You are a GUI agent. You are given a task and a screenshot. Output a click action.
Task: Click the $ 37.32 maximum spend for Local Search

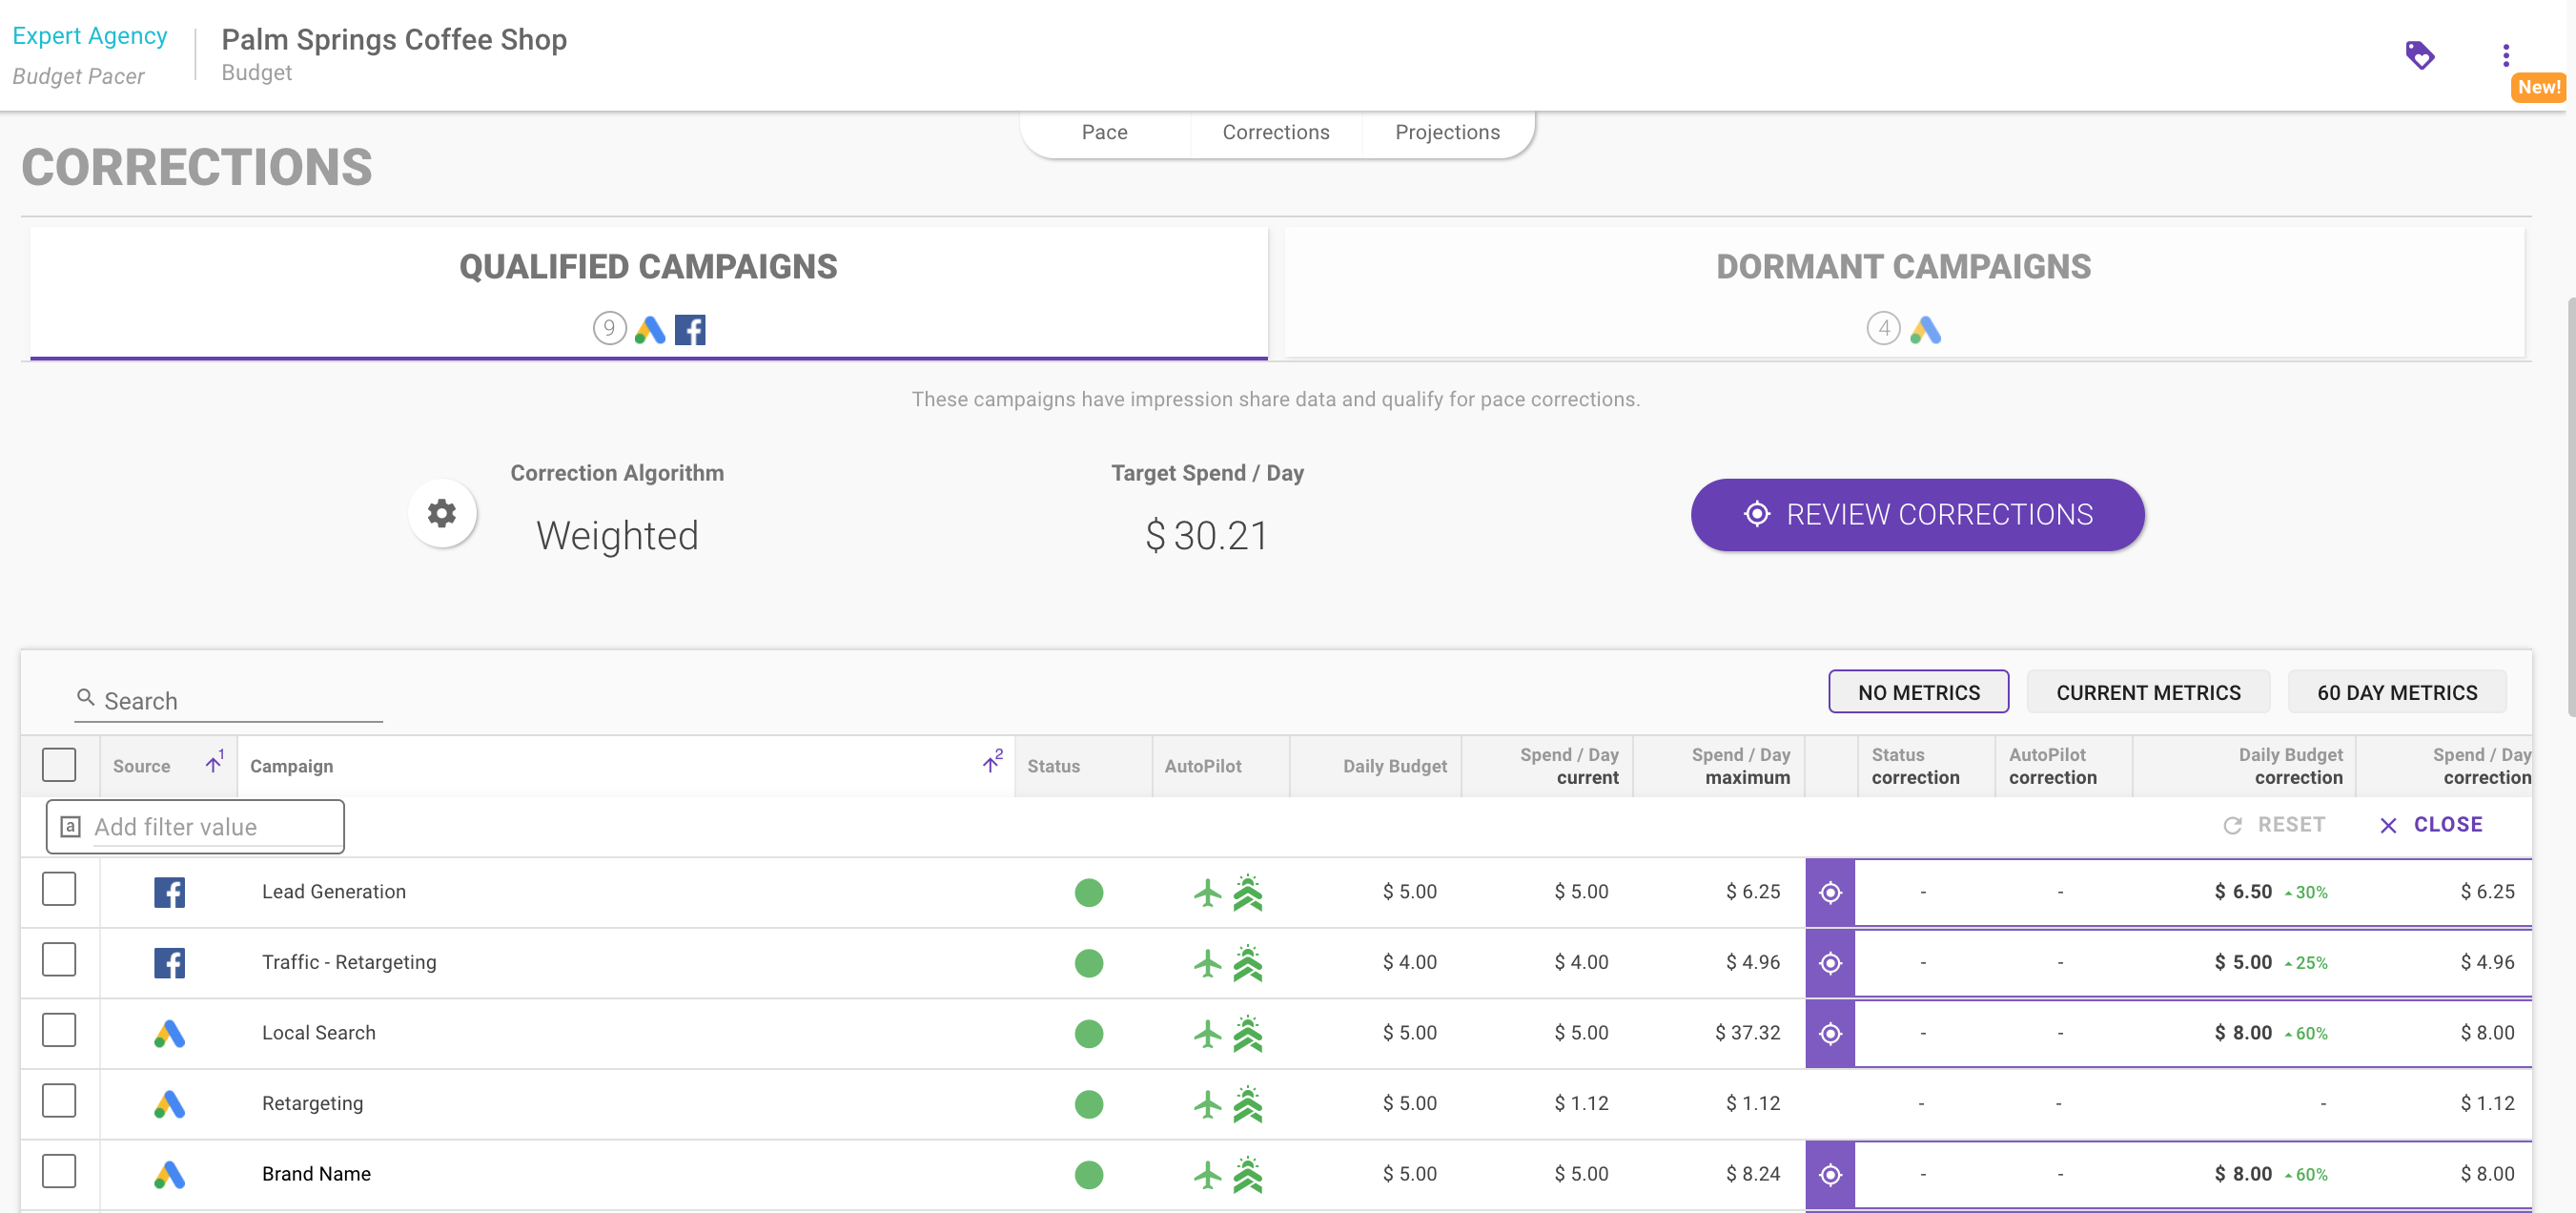[x=1747, y=1033]
